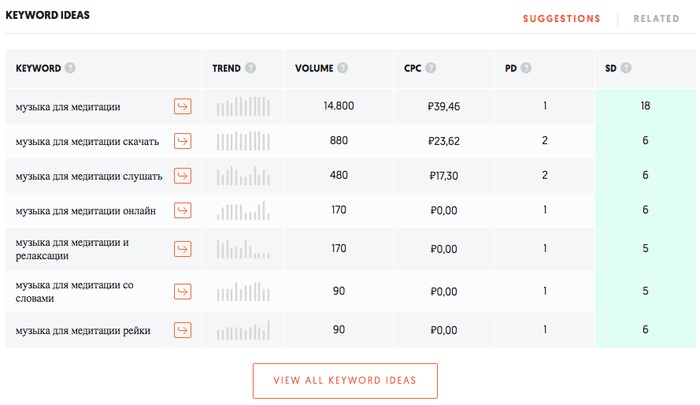Click help icon next to KEYWORD header

pyautogui.click(x=70, y=68)
